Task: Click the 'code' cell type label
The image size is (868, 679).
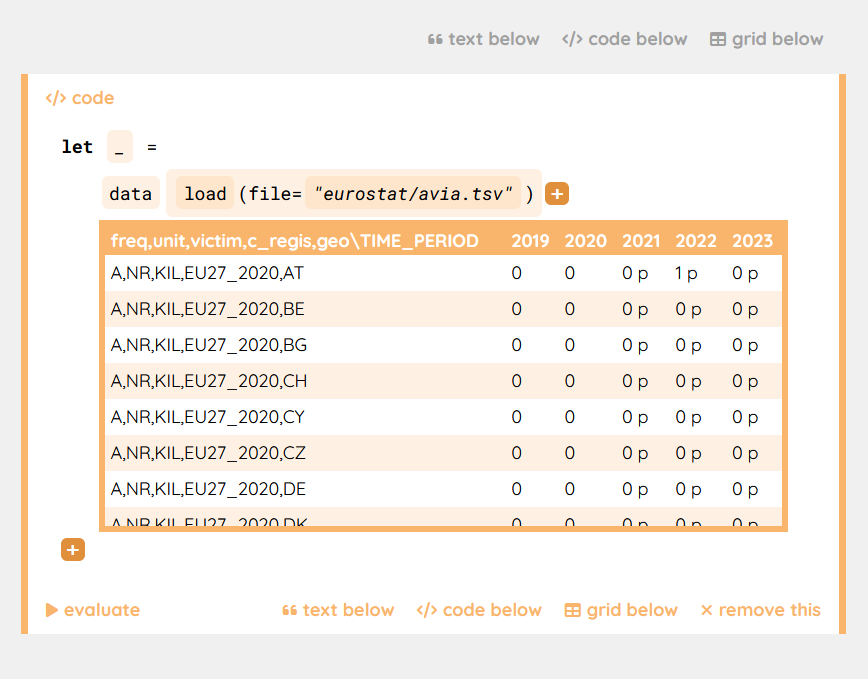Action: click(80, 98)
